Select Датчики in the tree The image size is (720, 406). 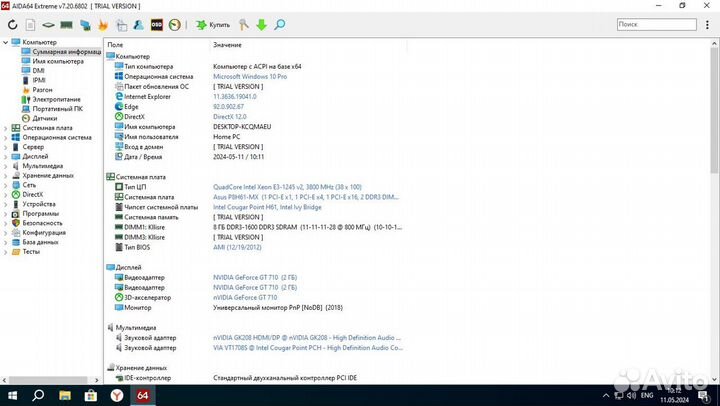[x=44, y=118]
